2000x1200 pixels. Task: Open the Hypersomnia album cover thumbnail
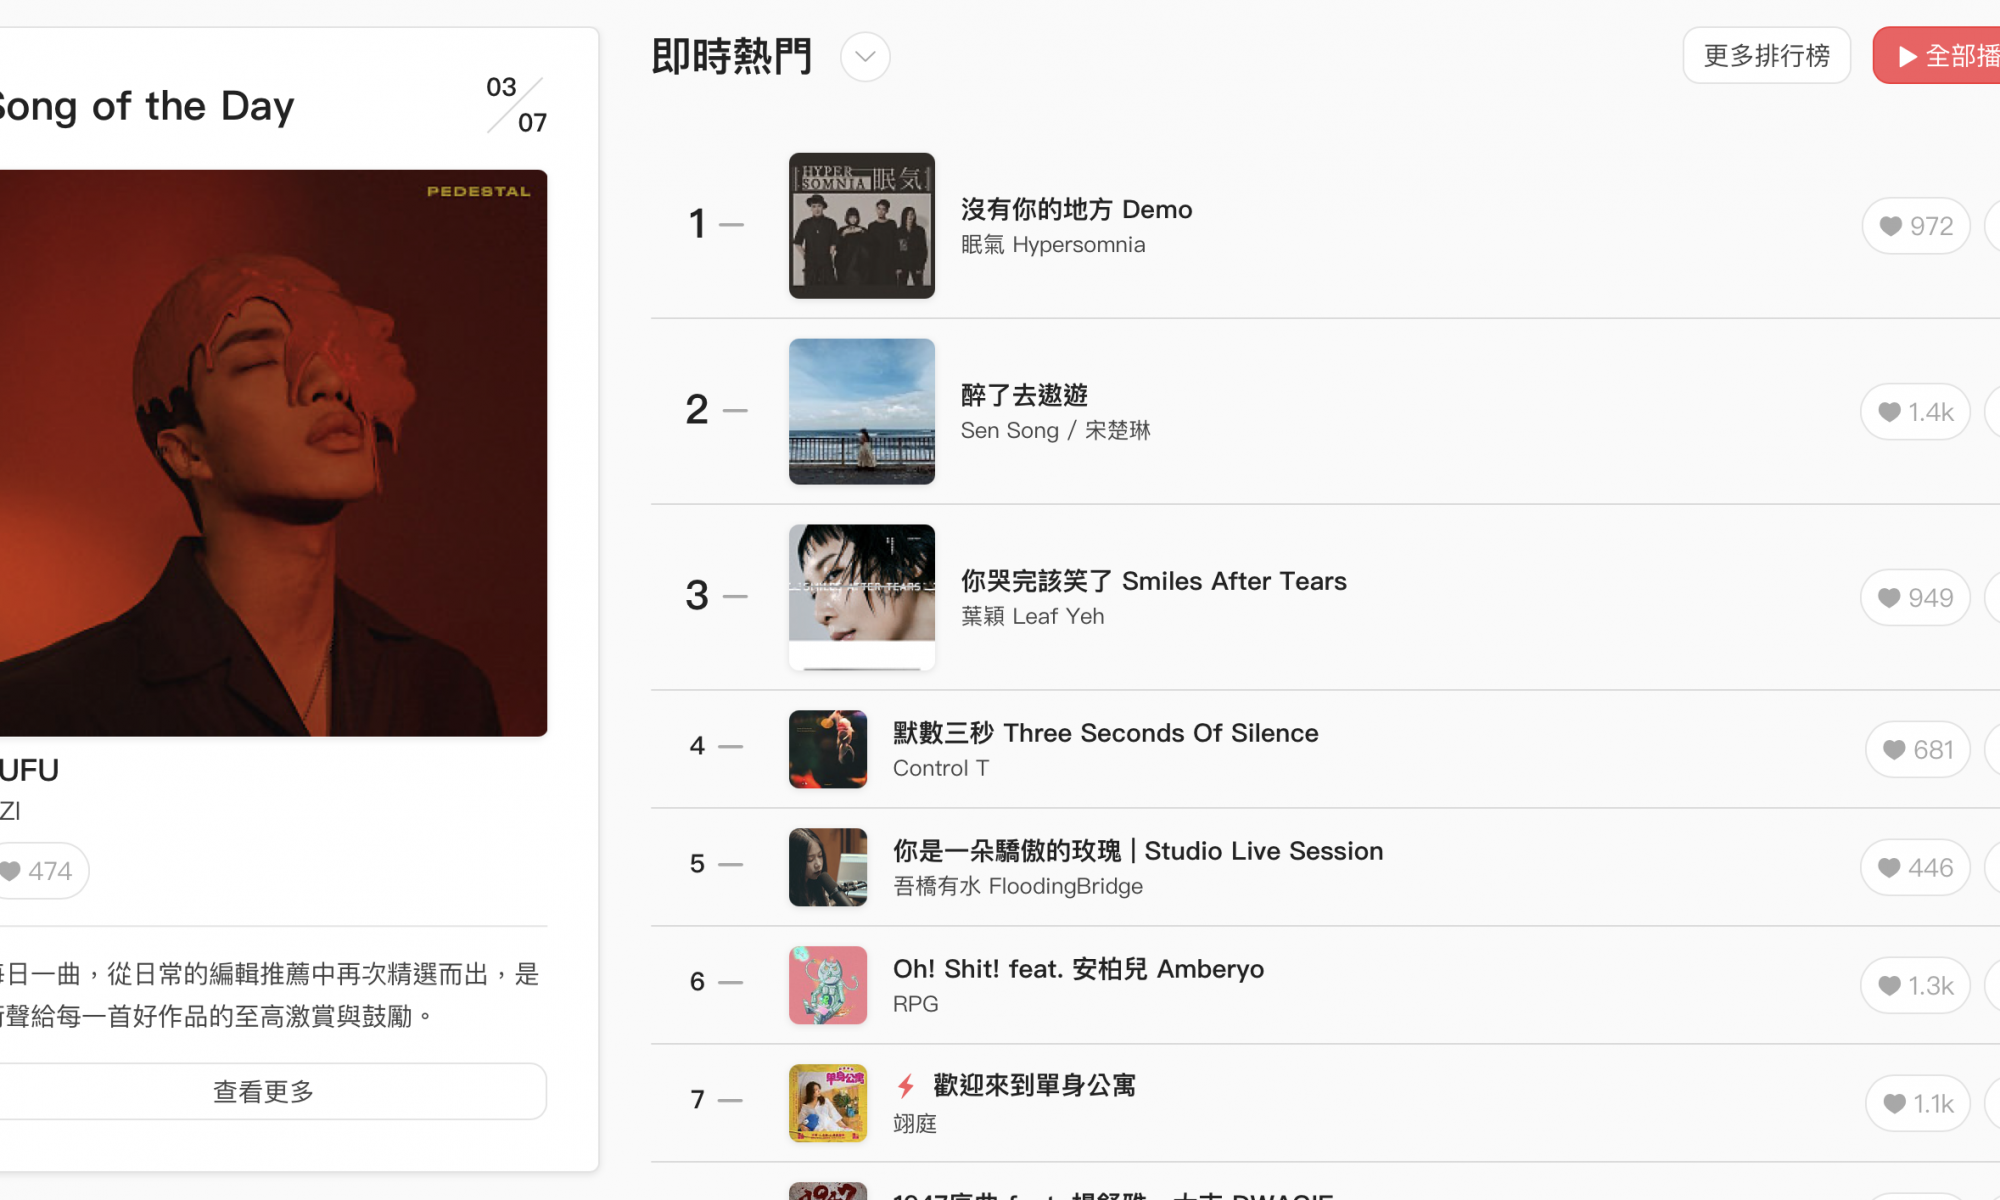[x=862, y=226]
